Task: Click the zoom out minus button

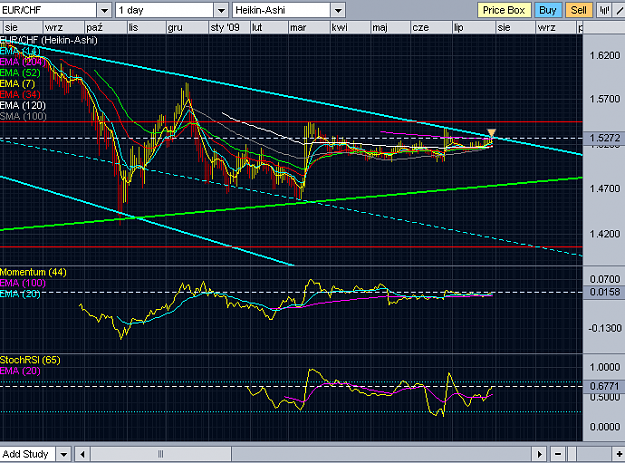Action: 558,454
